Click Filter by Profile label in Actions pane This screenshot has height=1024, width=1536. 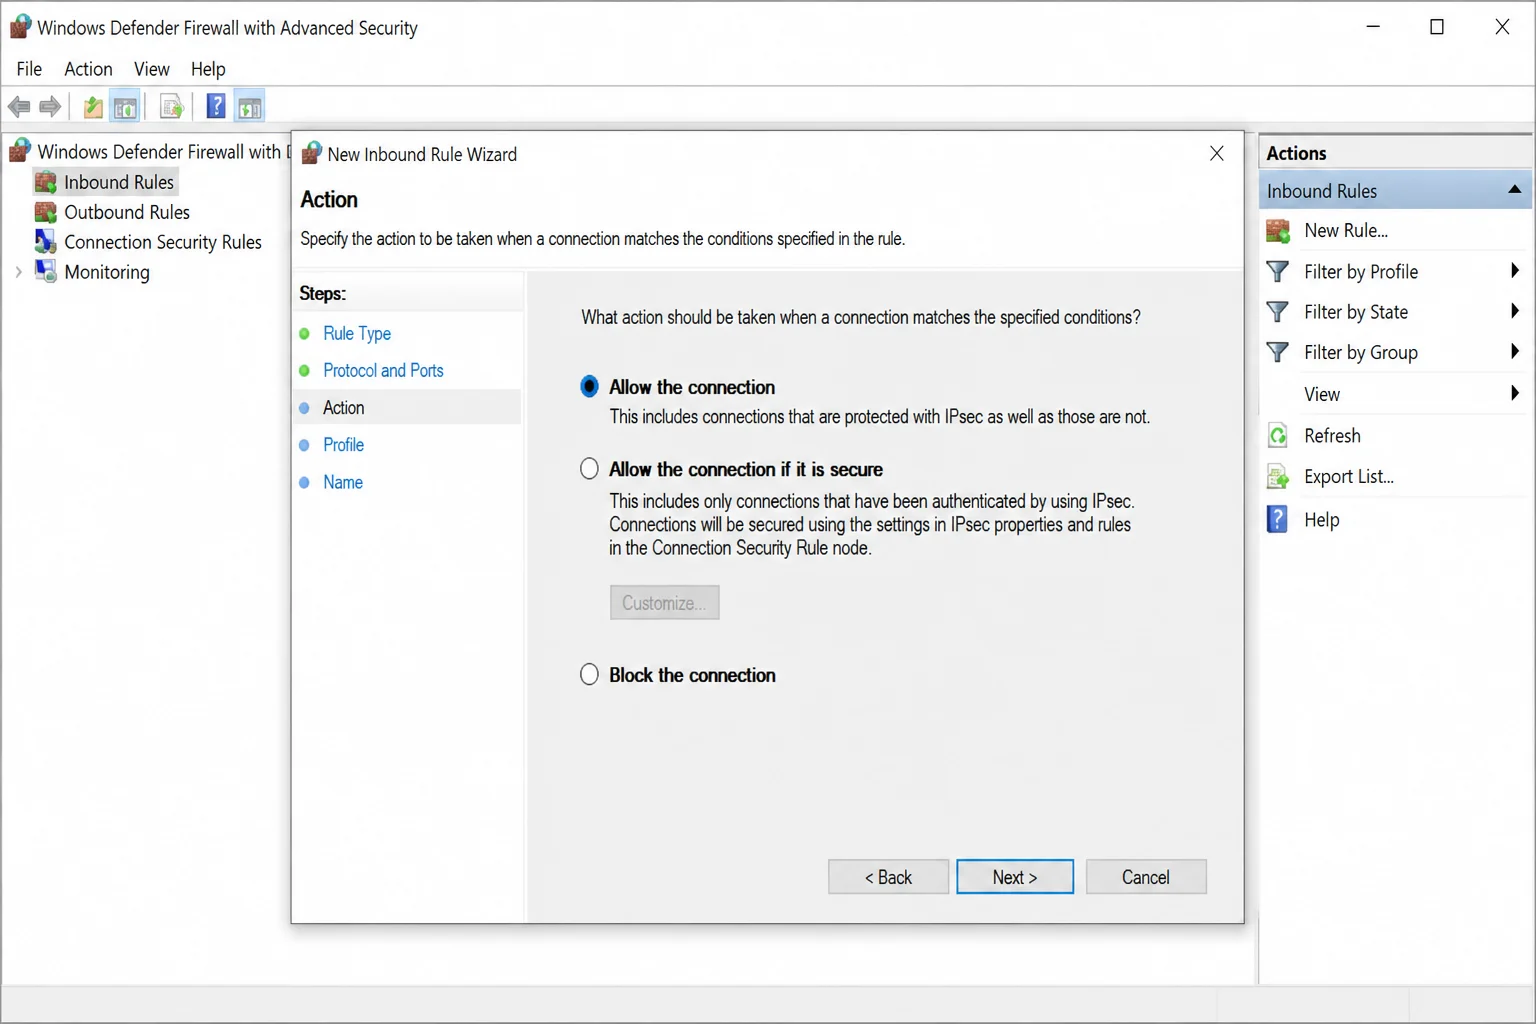[1361, 271]
